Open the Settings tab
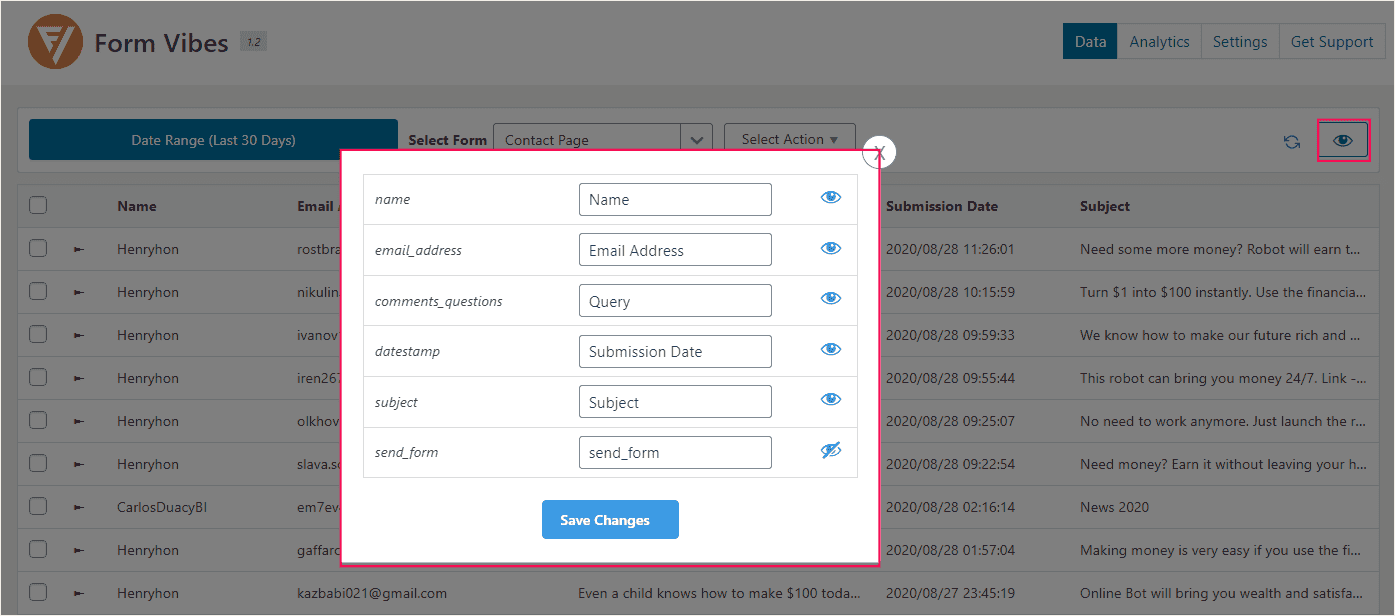 pyautogui.click(x=1240, y=42)
